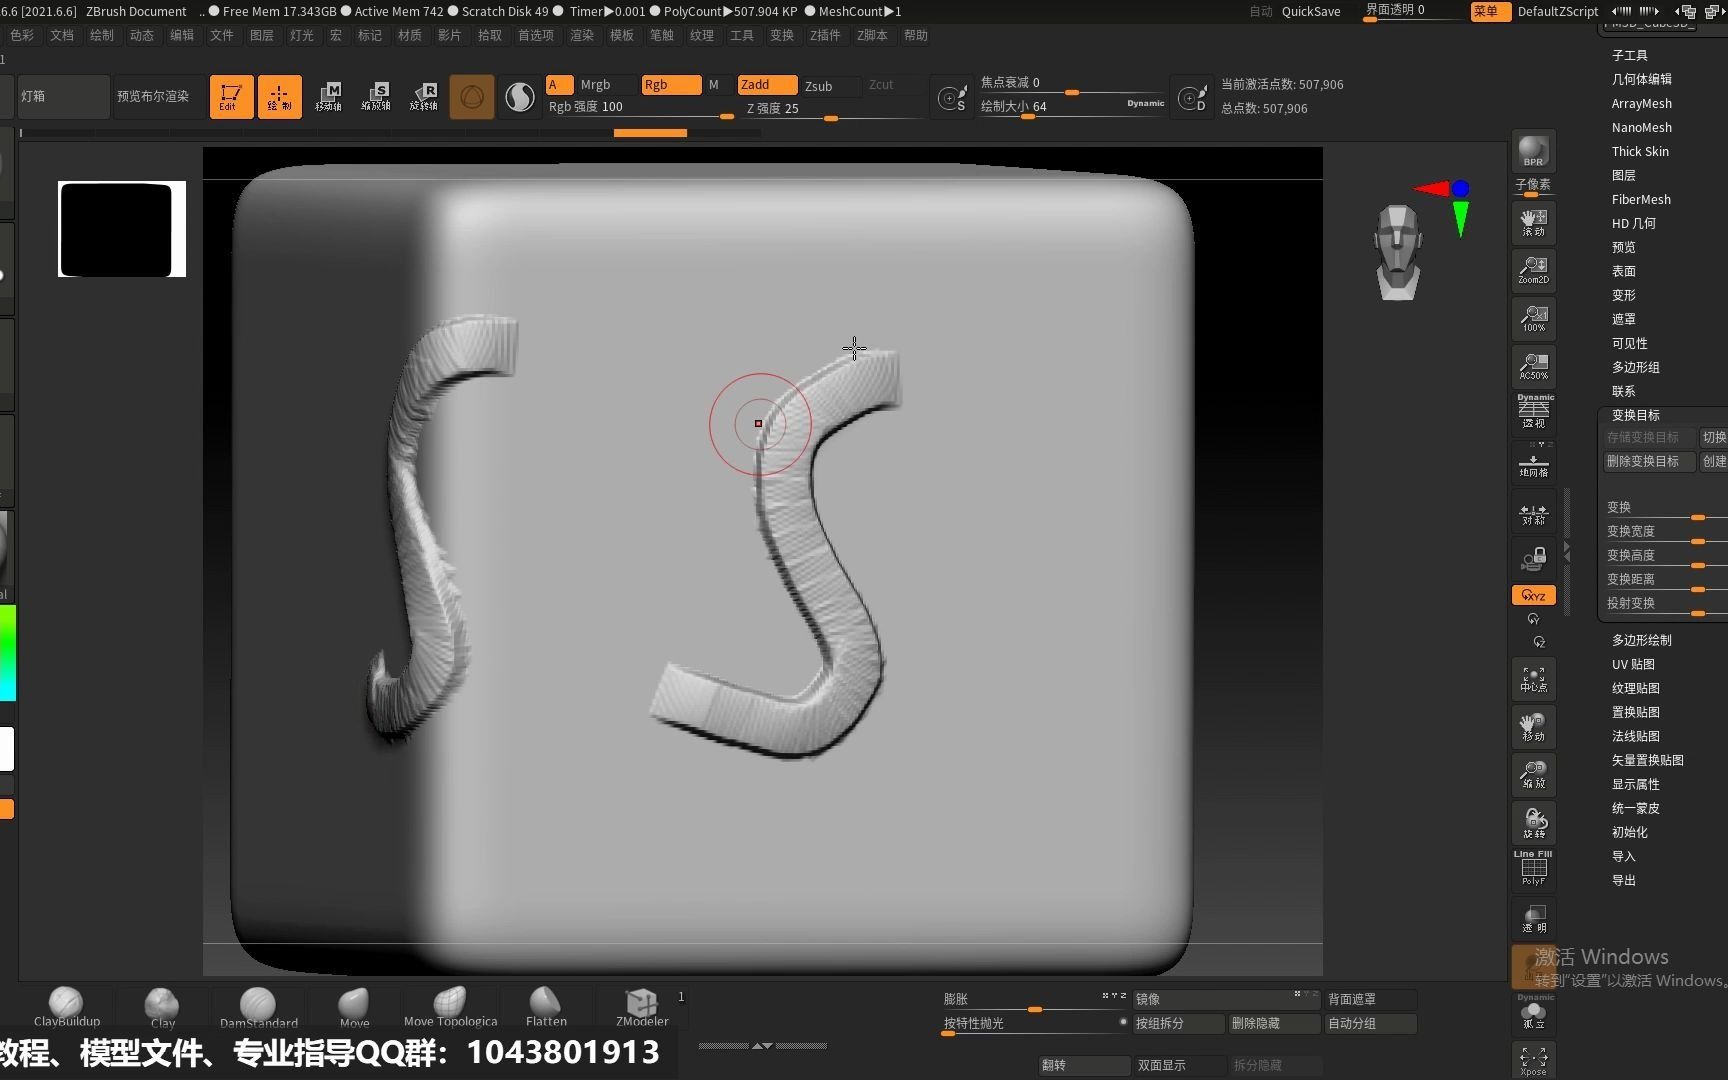Click the QuickSave button
1728x1080 pixels.
pyautogui.click(x=1310, y=11)
